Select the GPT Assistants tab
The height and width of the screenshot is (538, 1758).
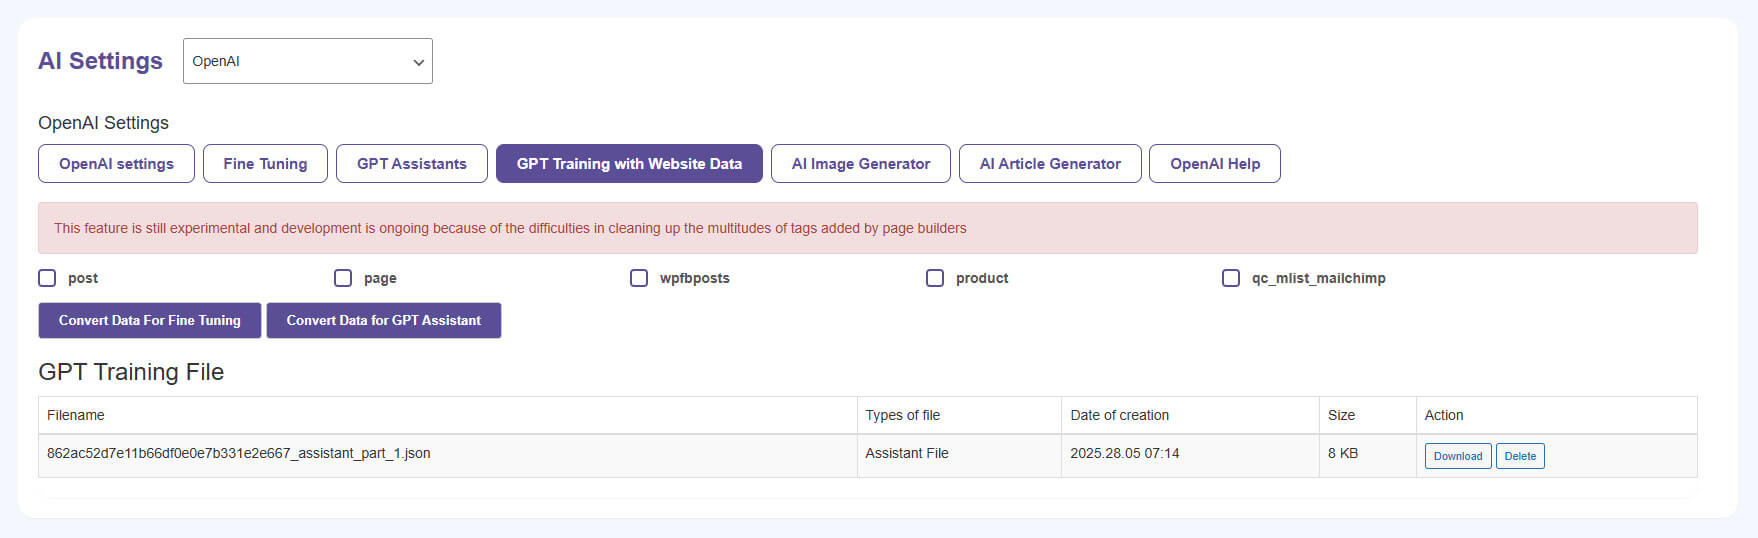412,164
